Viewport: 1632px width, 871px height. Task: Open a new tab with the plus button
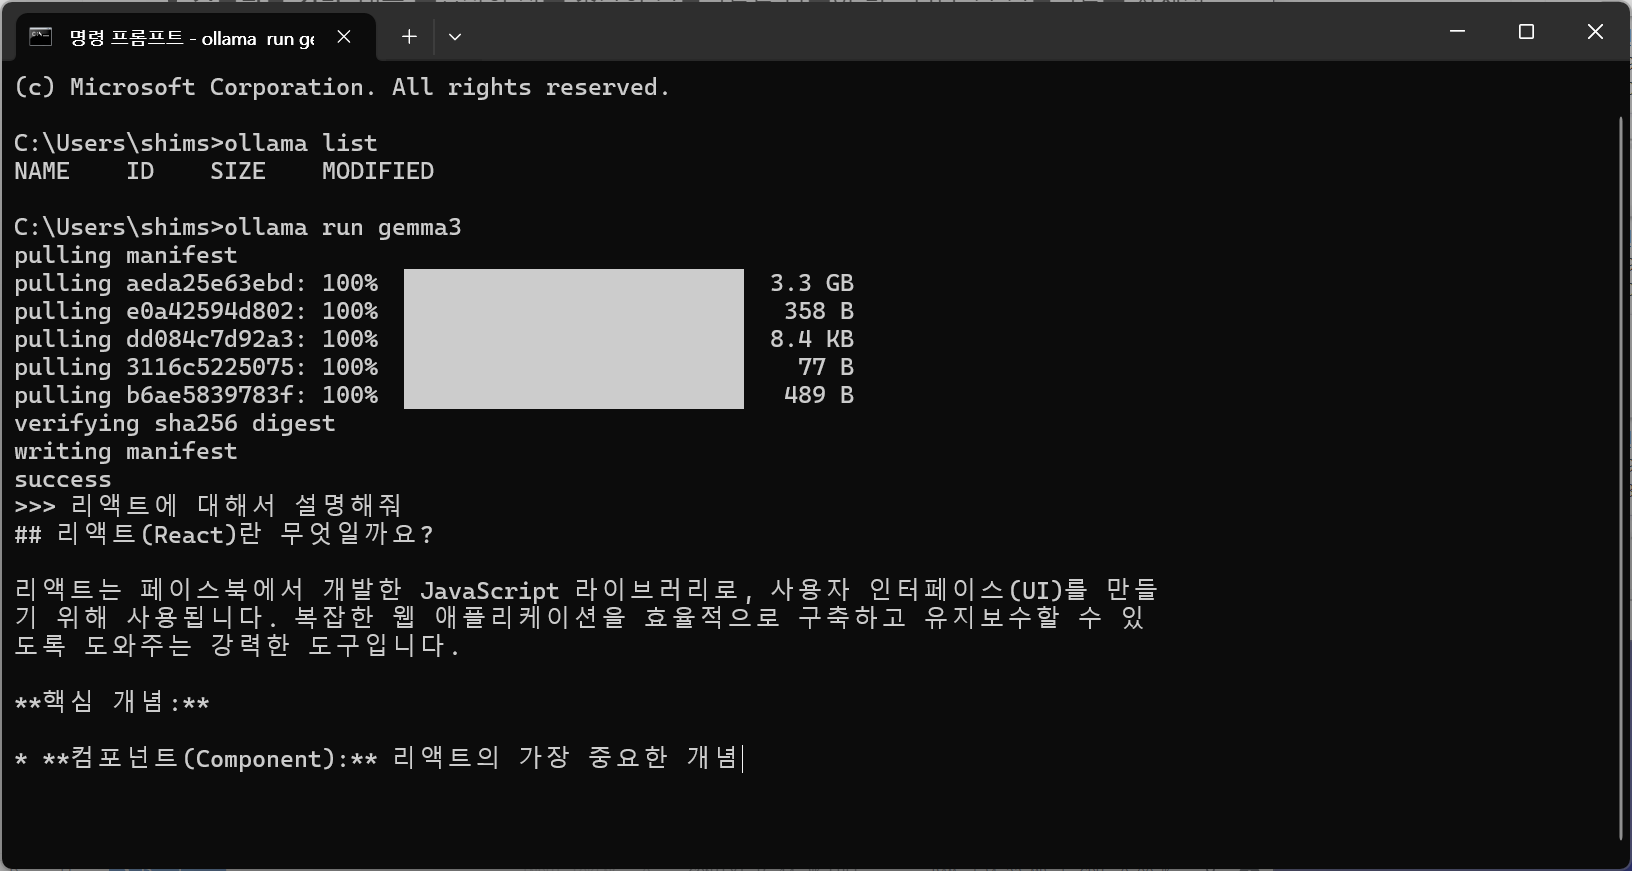pyautogui.click(x=409, y=37)
